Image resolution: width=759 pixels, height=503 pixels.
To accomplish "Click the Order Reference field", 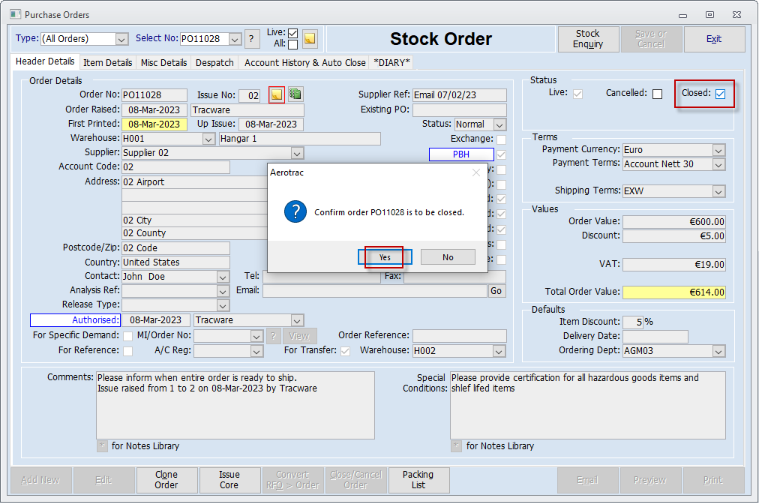I will (x=459, y=335).
